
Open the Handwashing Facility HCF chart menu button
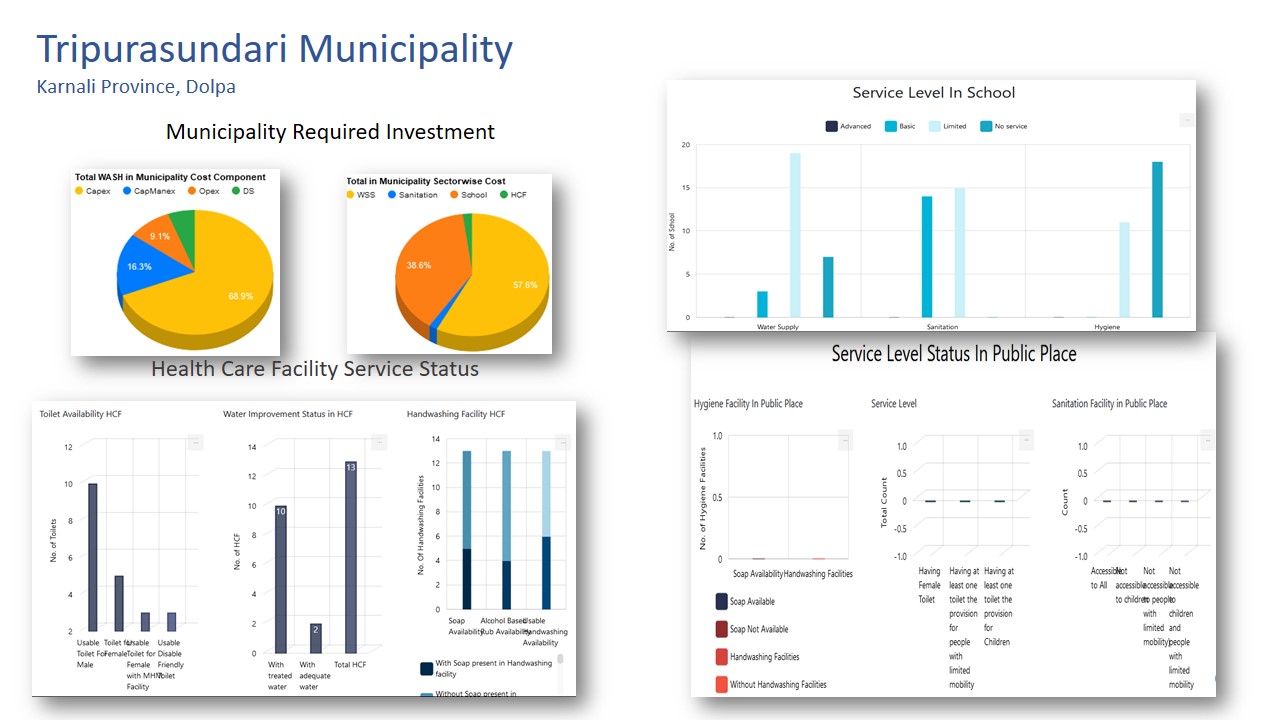pos(562,442)
